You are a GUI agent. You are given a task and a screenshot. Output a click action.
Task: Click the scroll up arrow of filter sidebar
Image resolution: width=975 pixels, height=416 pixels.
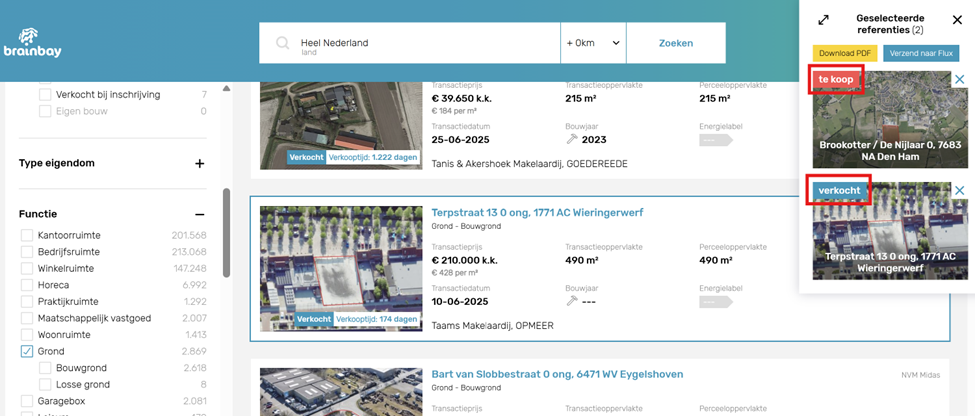coord(227,89)
